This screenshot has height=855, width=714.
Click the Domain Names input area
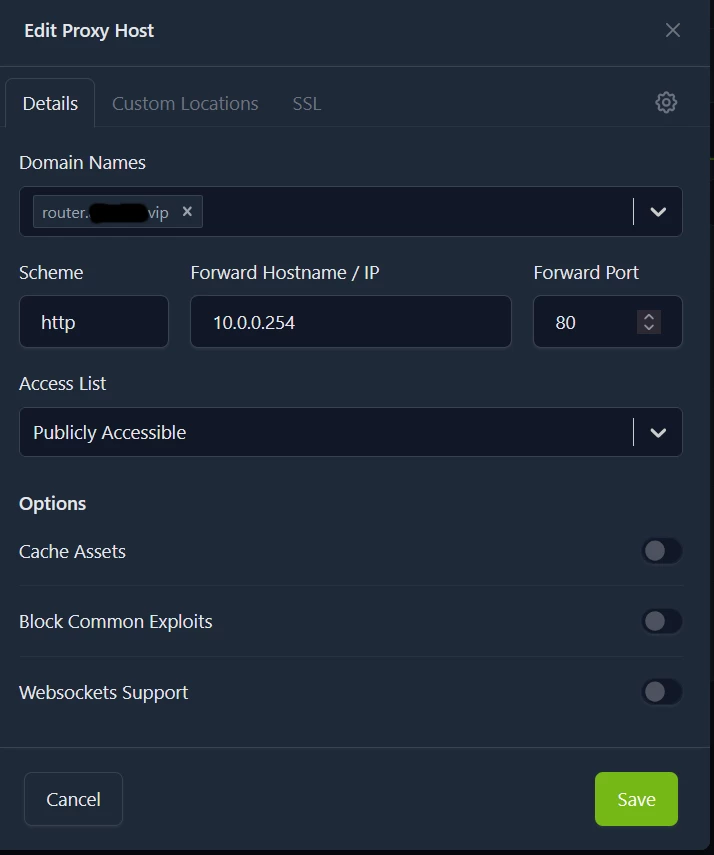tap(410, 212)
